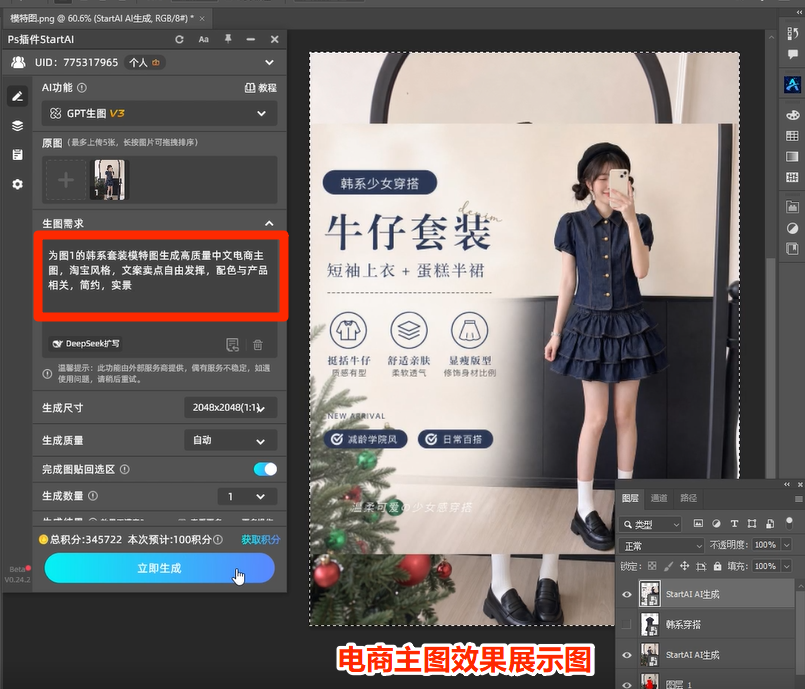This screenshot has width=805, height=689.
Task: Expand the UID account dropdown
Action: pos(269,63)
